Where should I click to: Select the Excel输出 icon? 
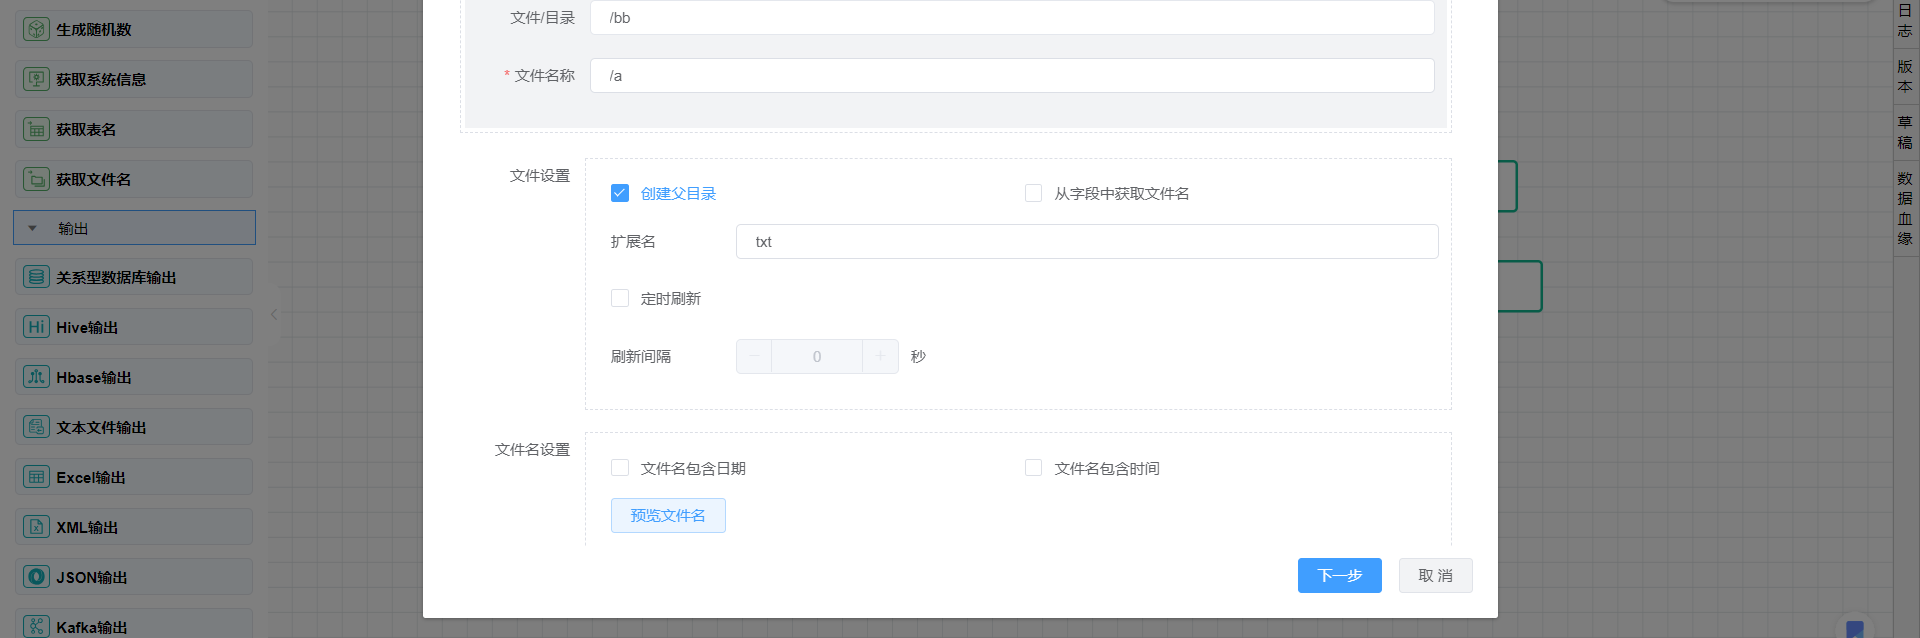(x=36, y=477)
